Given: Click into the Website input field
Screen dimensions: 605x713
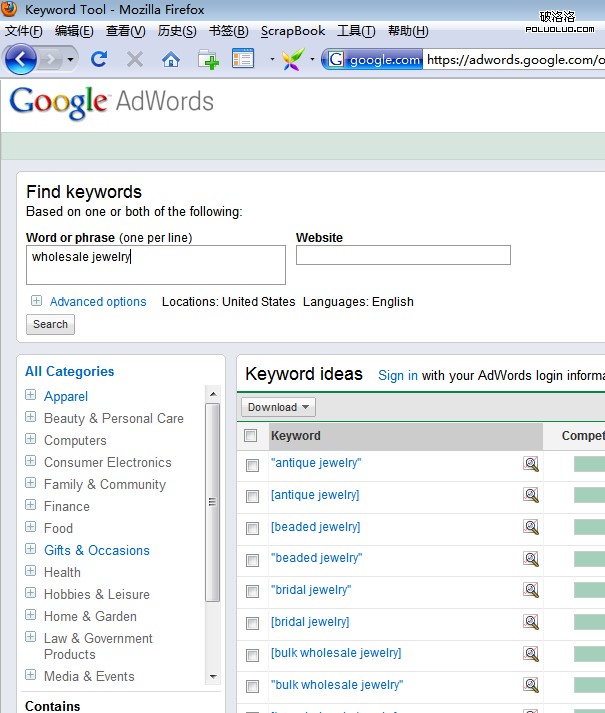Looking at the screenshot, I should coord(403,256).
